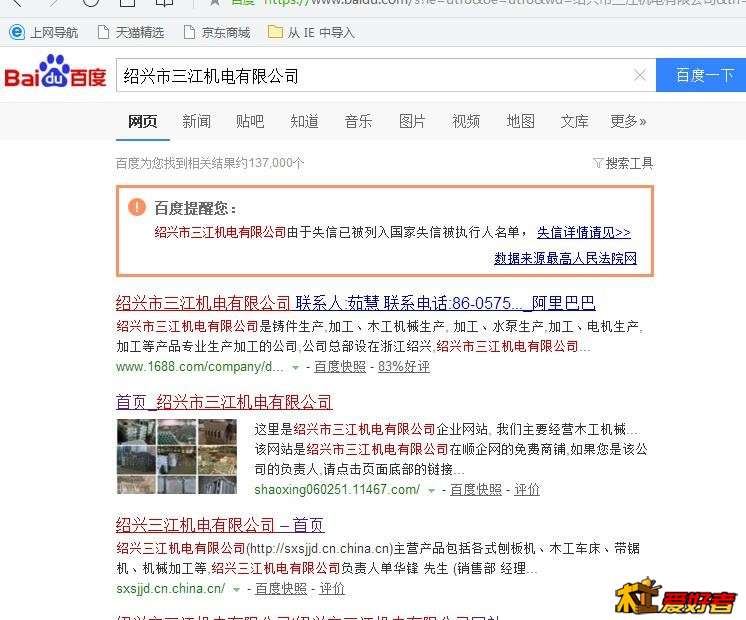Open the 京东商城 bookmark

click(x=217, y=32)
